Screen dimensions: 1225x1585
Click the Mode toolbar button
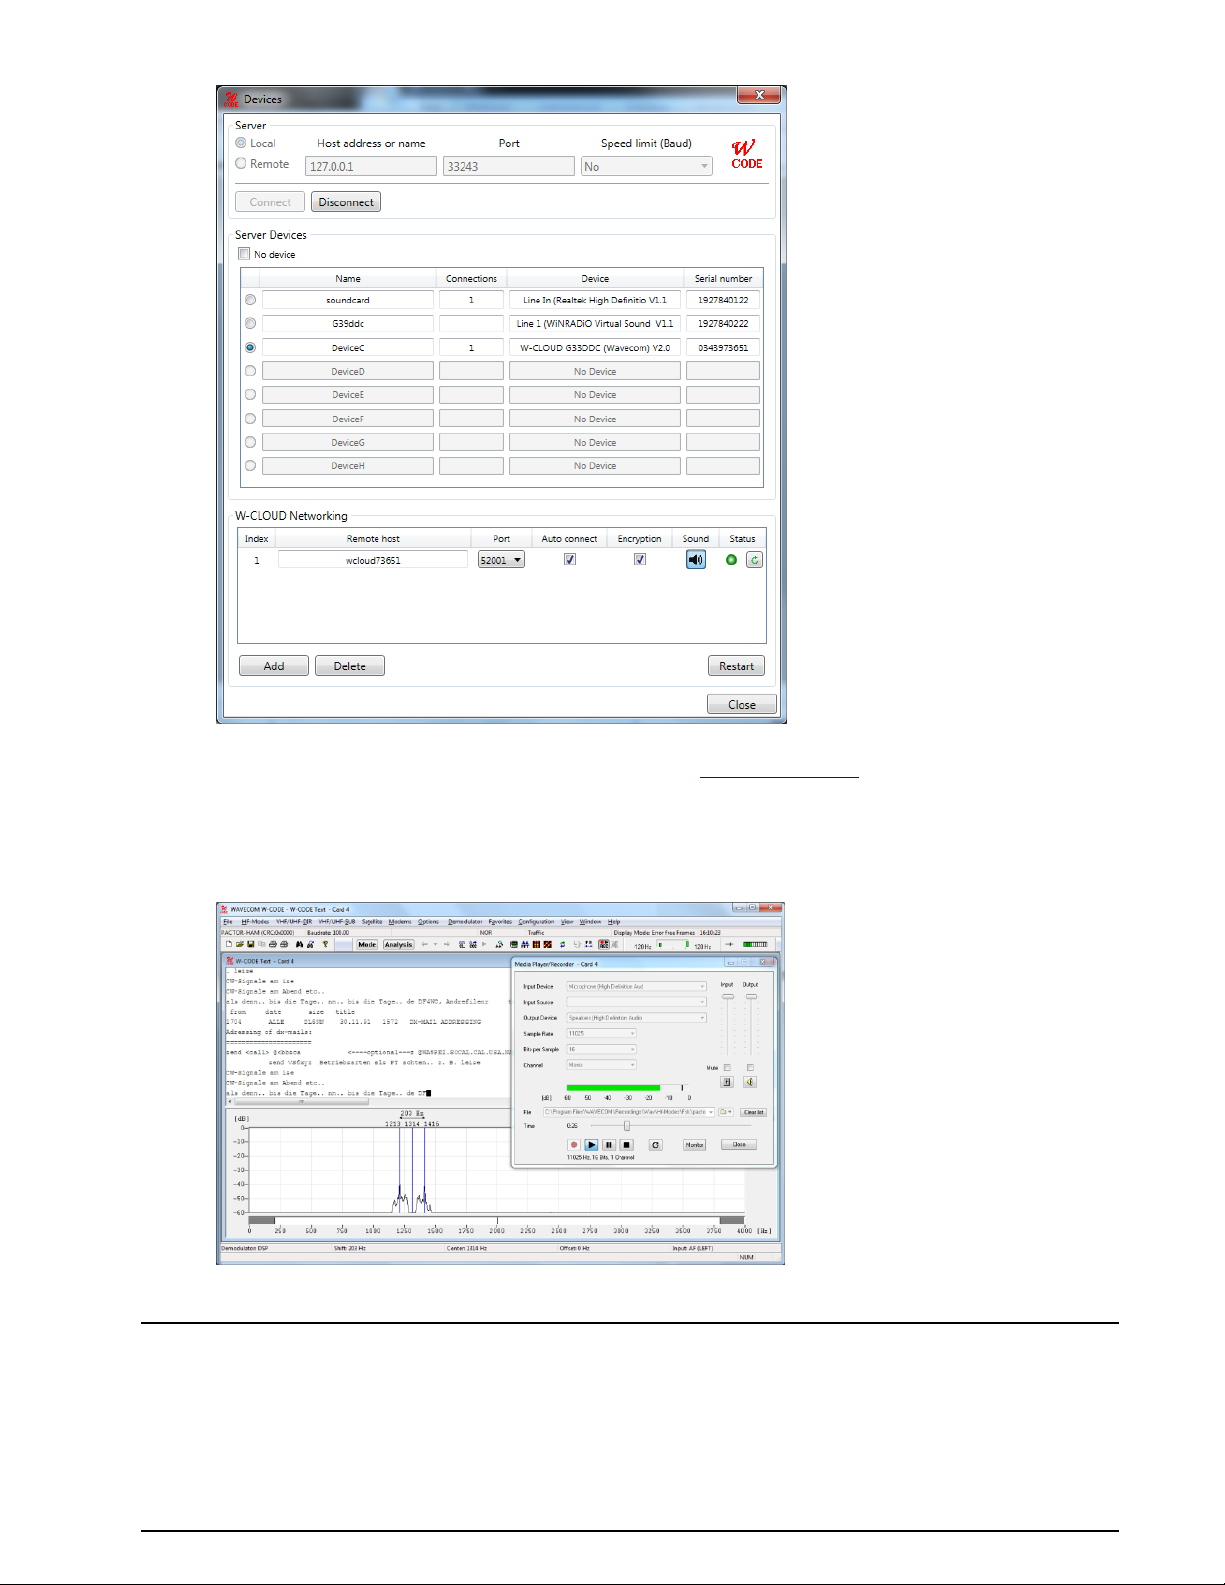367,944
